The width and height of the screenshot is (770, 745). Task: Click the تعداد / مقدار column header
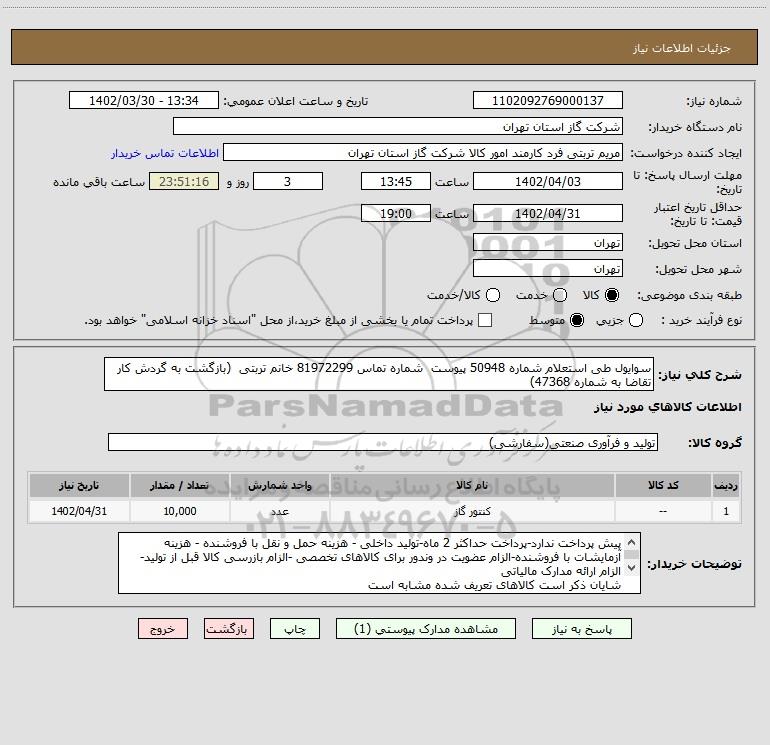(x=180, y=485)
